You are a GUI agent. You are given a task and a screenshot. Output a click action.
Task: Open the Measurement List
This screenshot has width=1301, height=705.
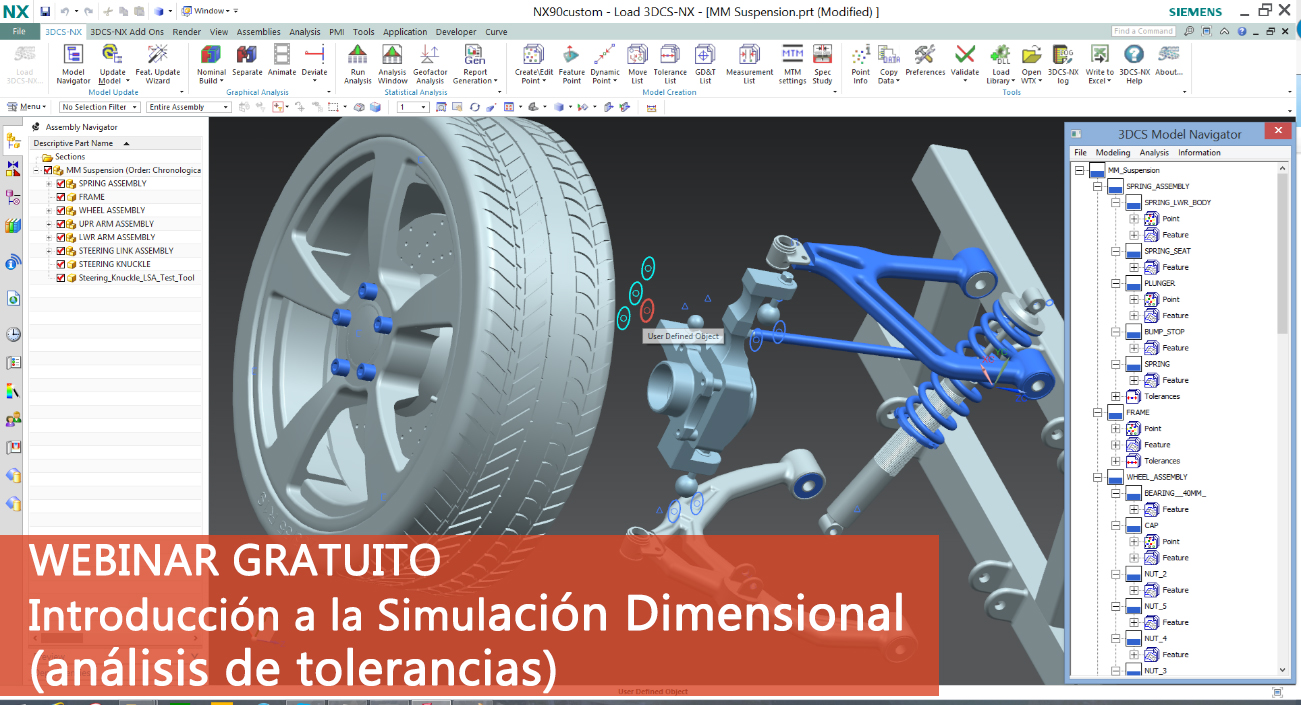(x=749, y=63)
